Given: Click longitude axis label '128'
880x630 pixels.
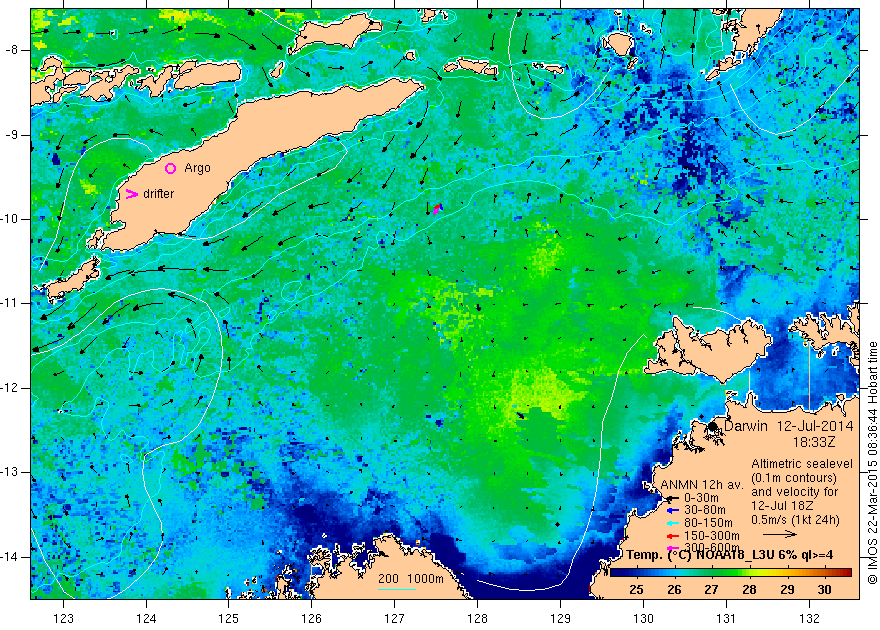Looking at the screenshot, I should (478, 618).
